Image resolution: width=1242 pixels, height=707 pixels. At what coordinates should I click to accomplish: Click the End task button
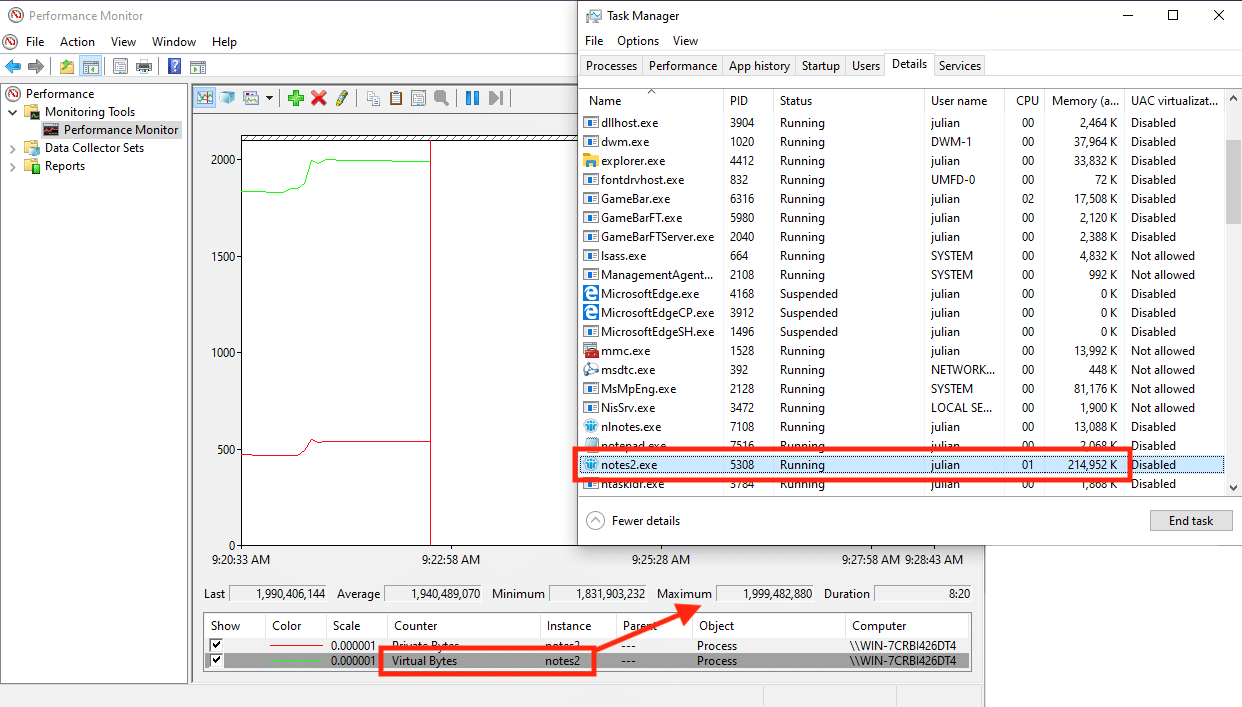tap(1190, 521)
